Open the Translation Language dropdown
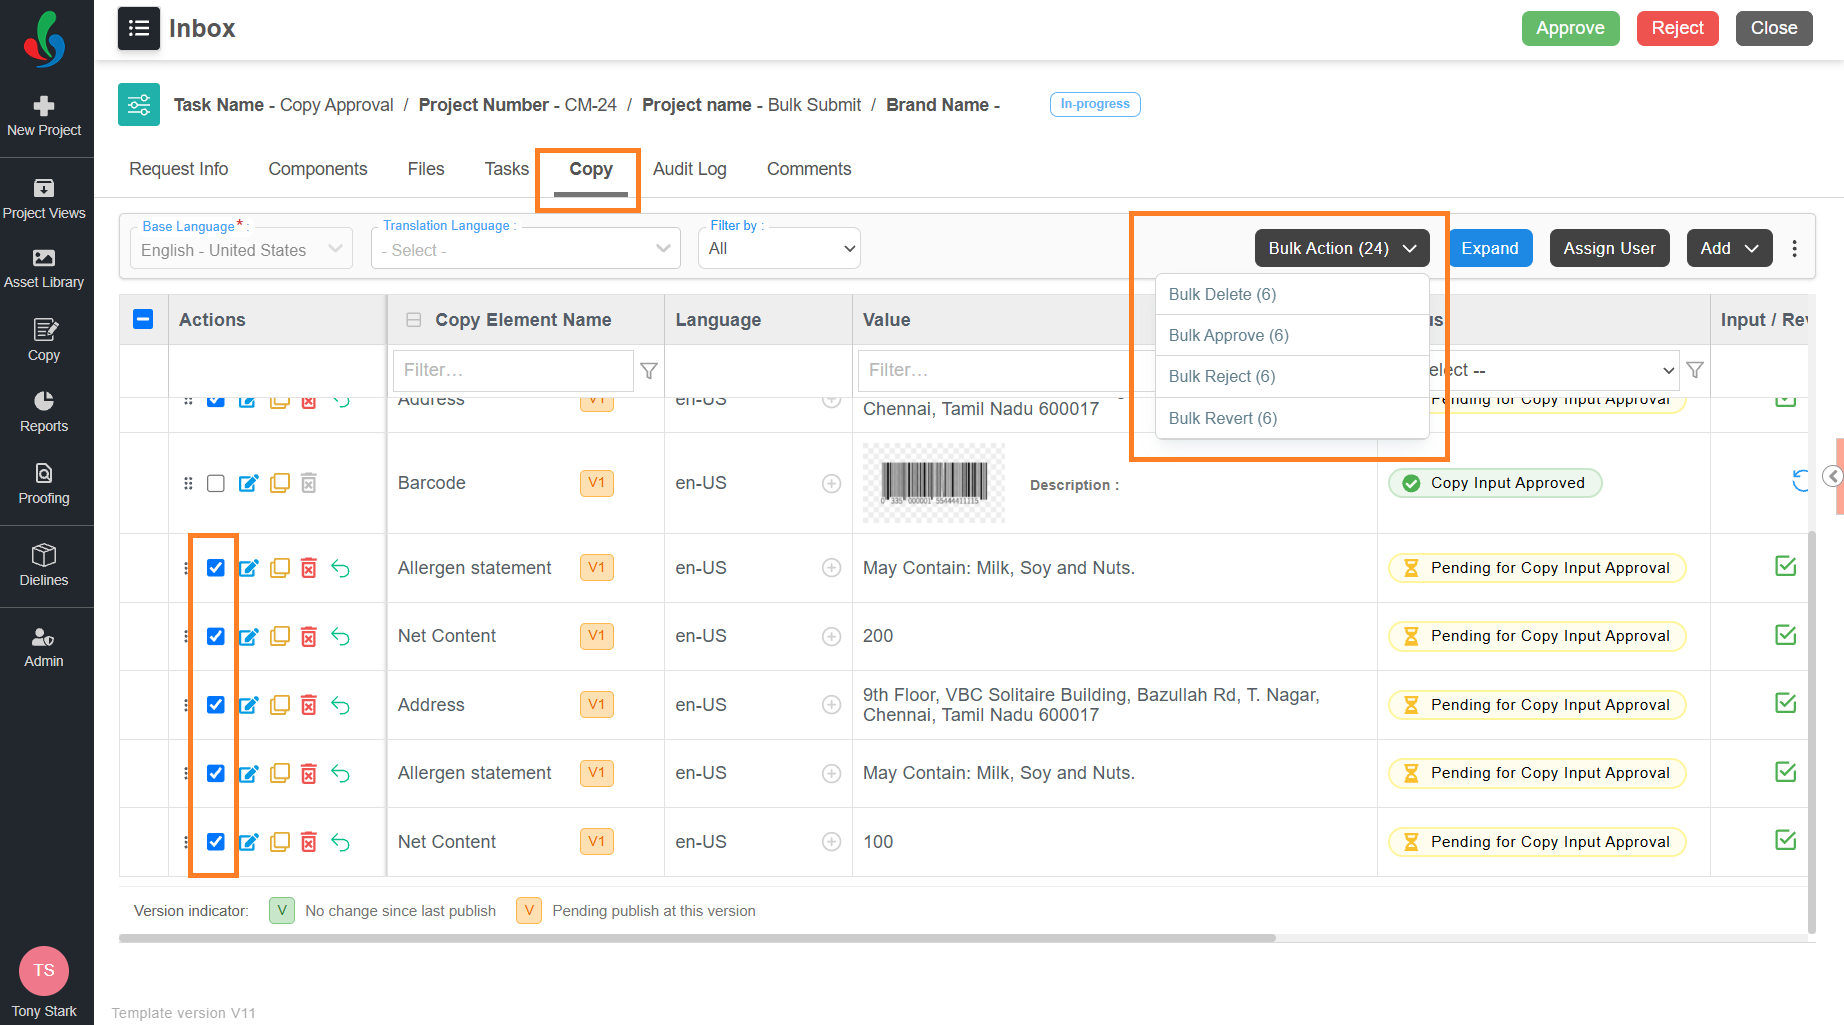The image size is (1844, 1025). click(526, 249)
